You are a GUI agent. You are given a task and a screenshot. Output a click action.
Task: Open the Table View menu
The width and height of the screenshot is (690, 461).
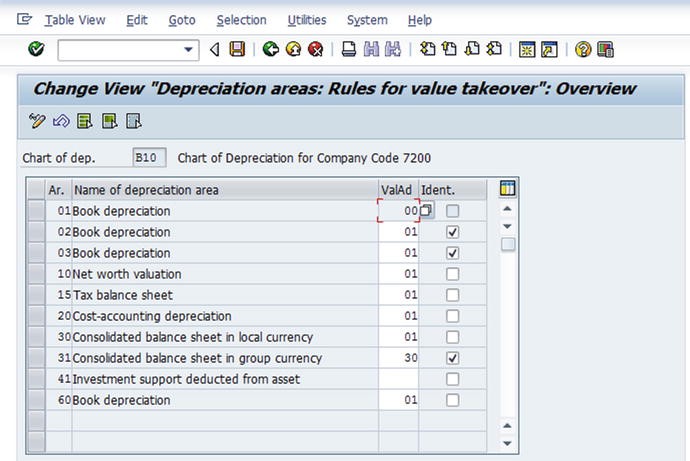pos(75,20)
